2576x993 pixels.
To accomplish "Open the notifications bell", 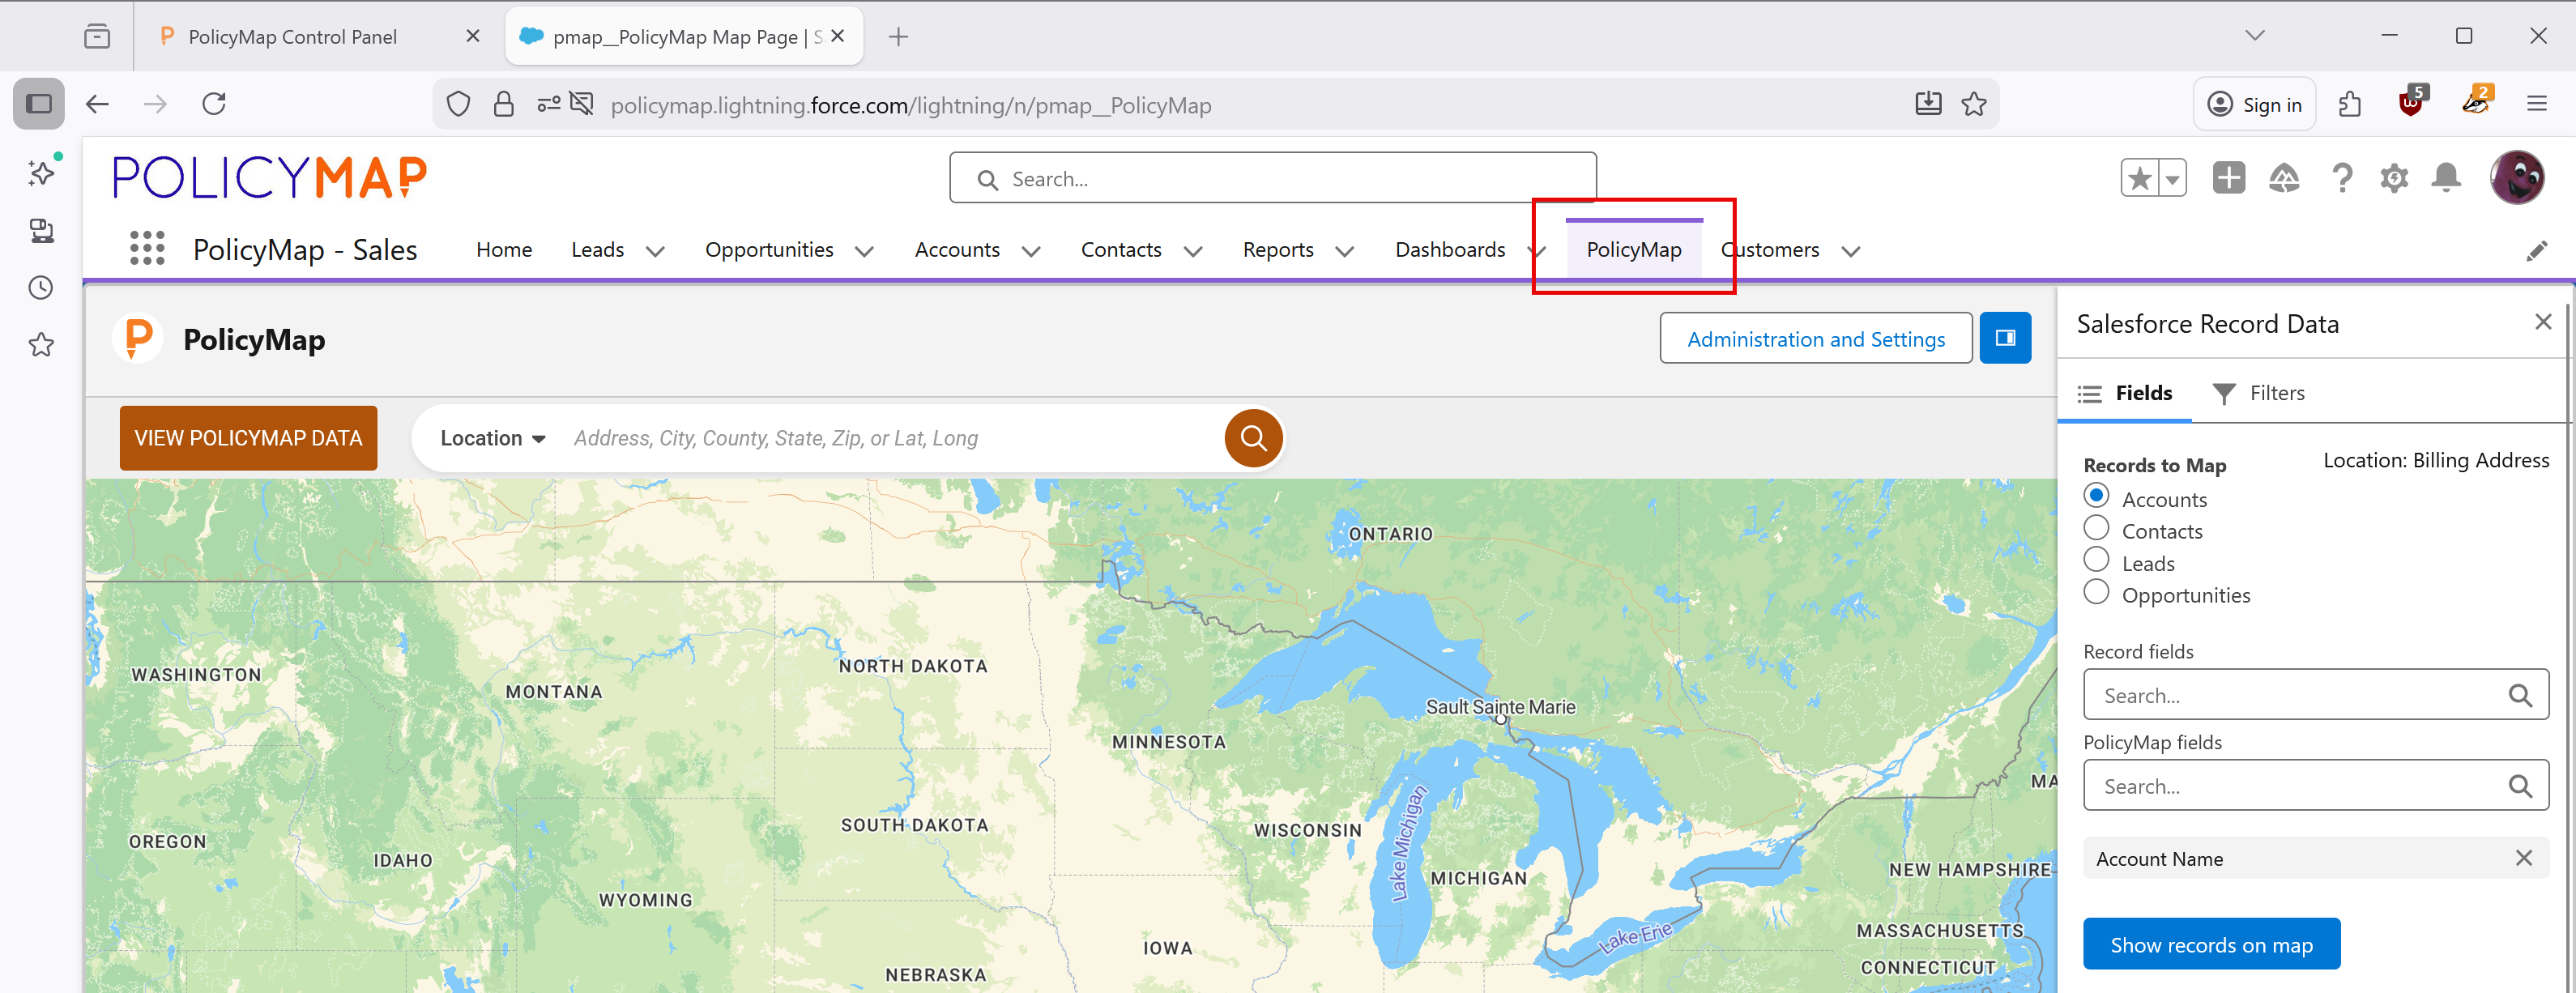I will click(x=2446, y=179).
